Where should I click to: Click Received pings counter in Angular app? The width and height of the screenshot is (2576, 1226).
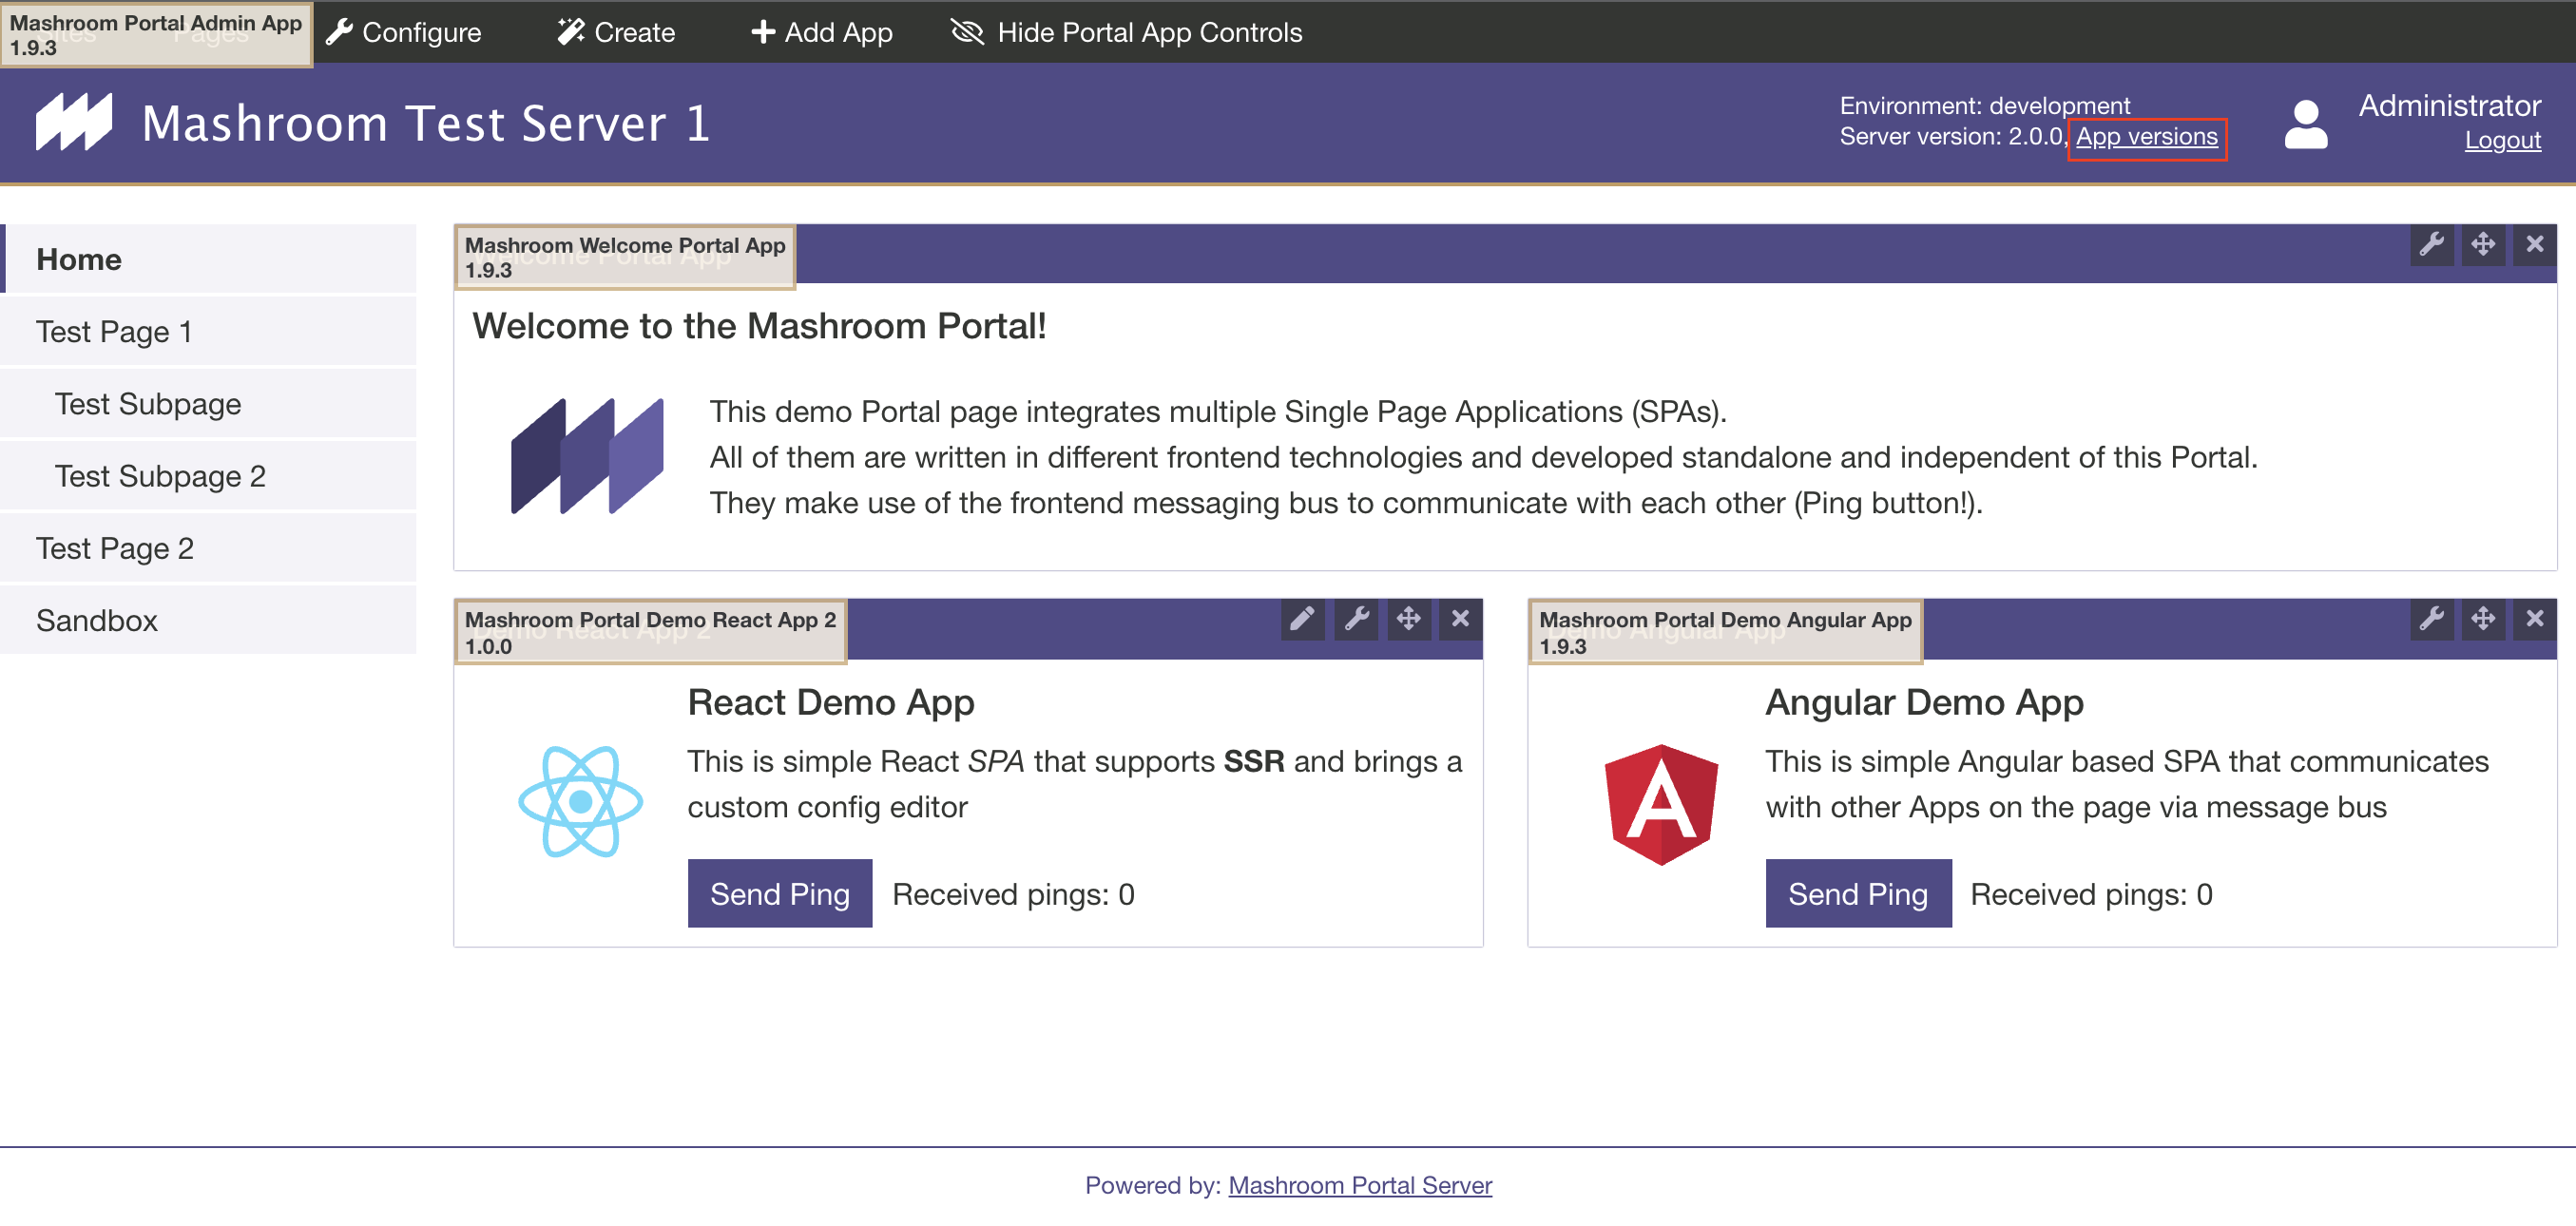[x=2091, y=894]
